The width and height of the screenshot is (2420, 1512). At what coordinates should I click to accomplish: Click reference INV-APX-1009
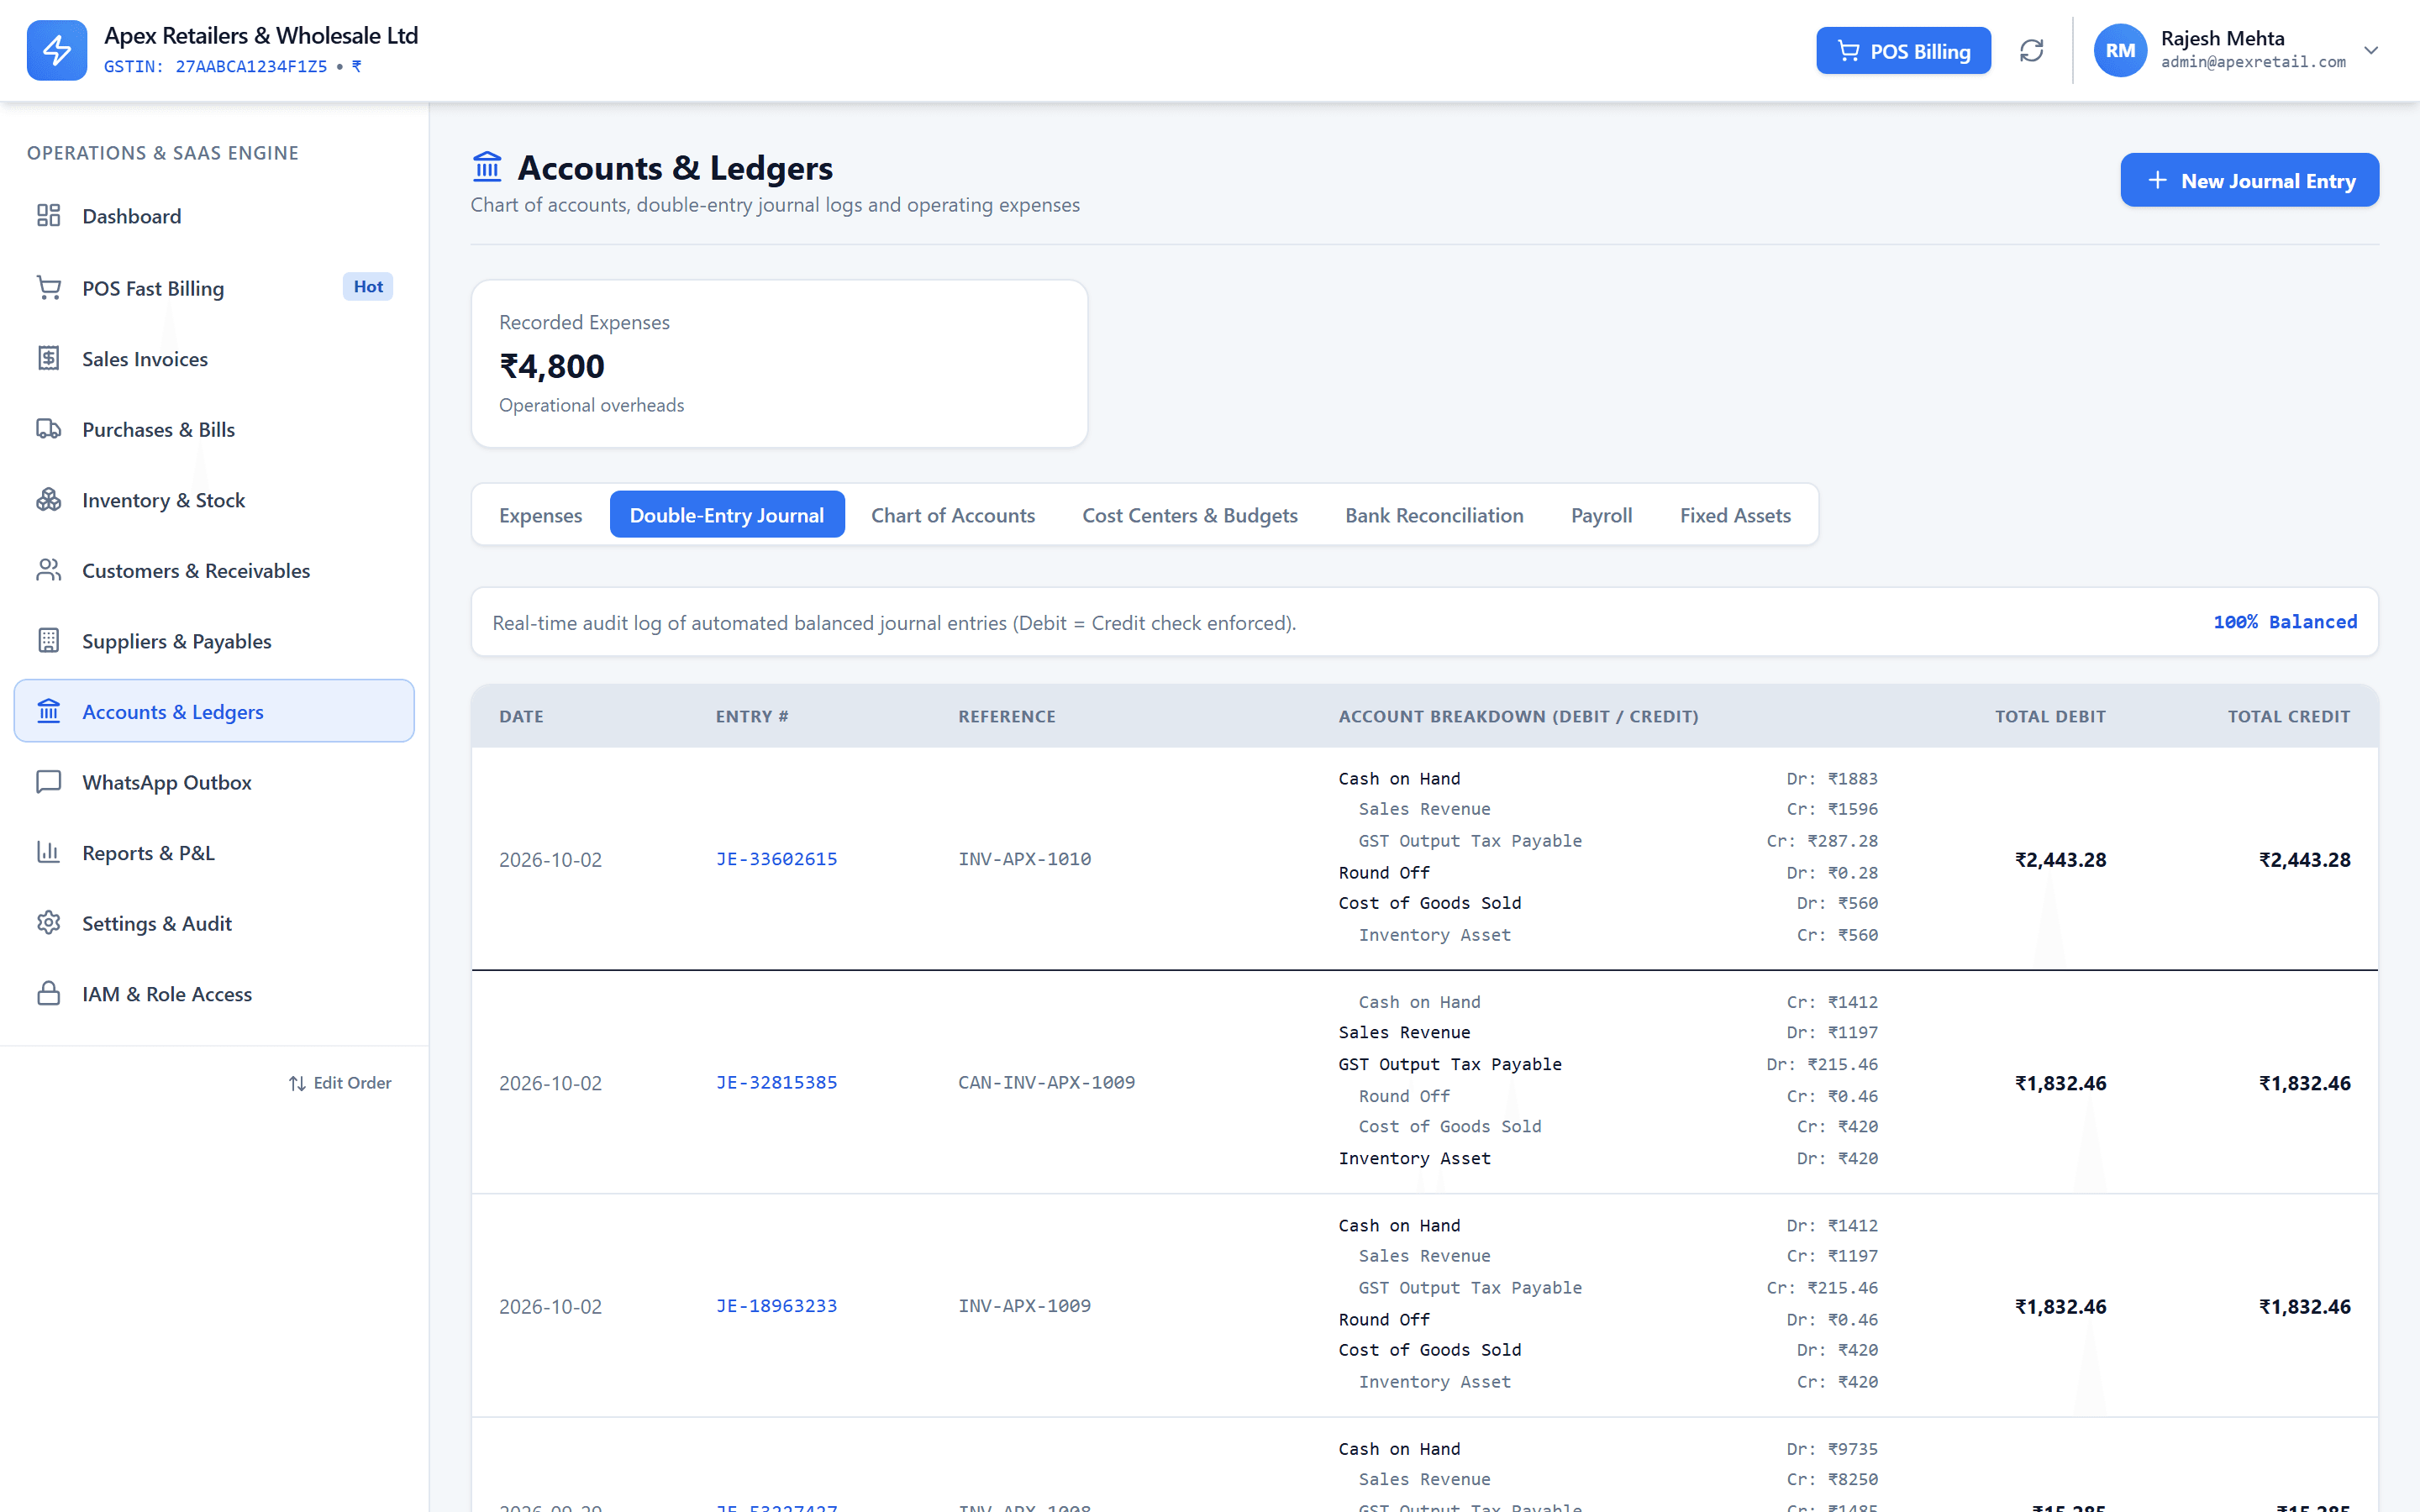(x=1024, y=1306)
